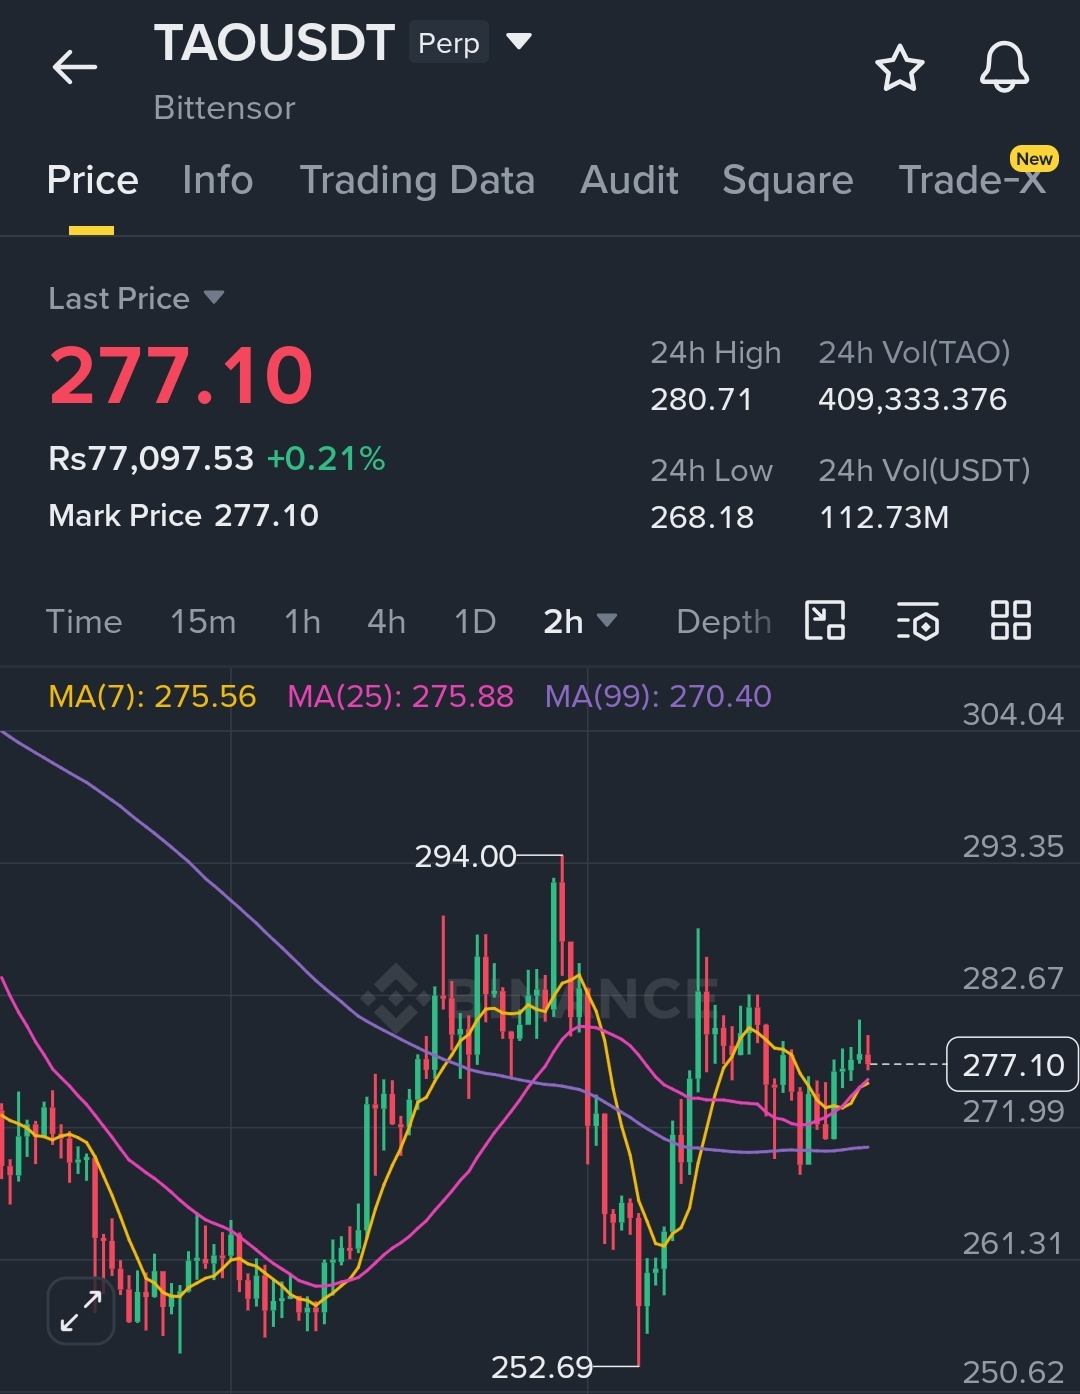The image size is (1080, 1394).
Task: Tap the 24h Vol(USDT) value 112.73M
Action: tap(884, 517)
